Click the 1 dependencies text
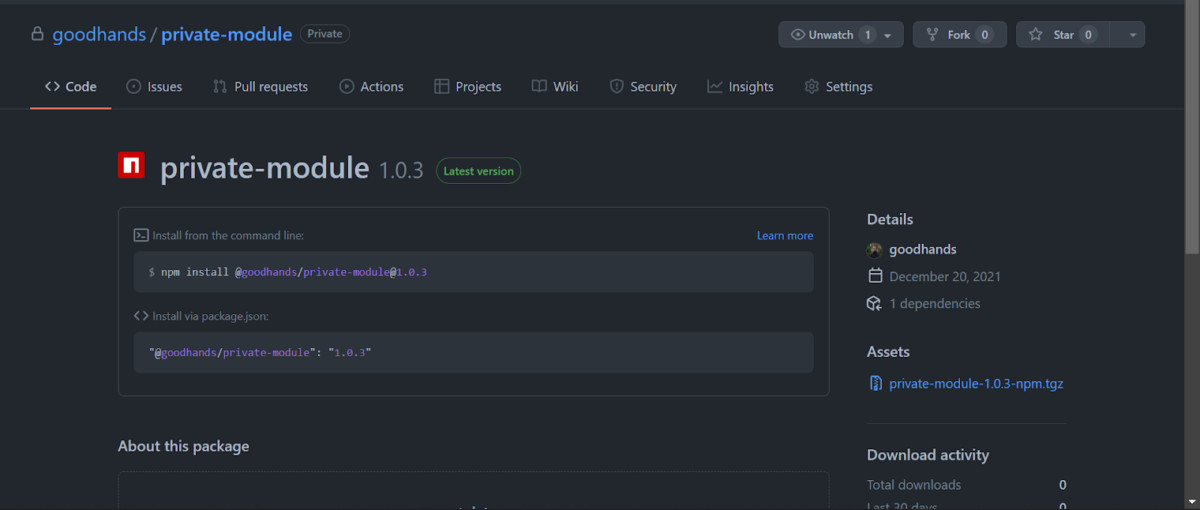 click(x=935, y=304)
